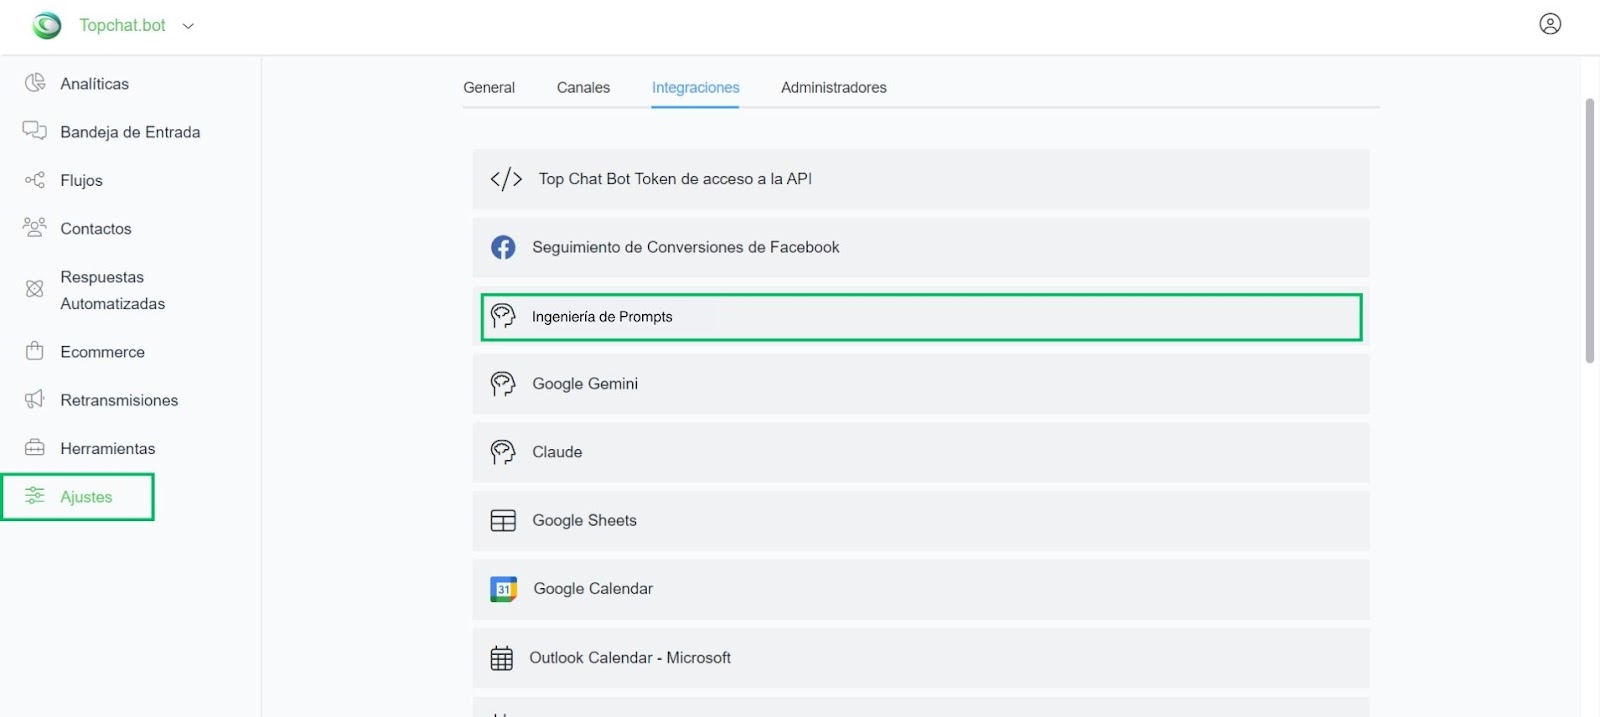1600x717 pixels.
Task: Click the Google Gemini head icon
Action: click(503, 384)
